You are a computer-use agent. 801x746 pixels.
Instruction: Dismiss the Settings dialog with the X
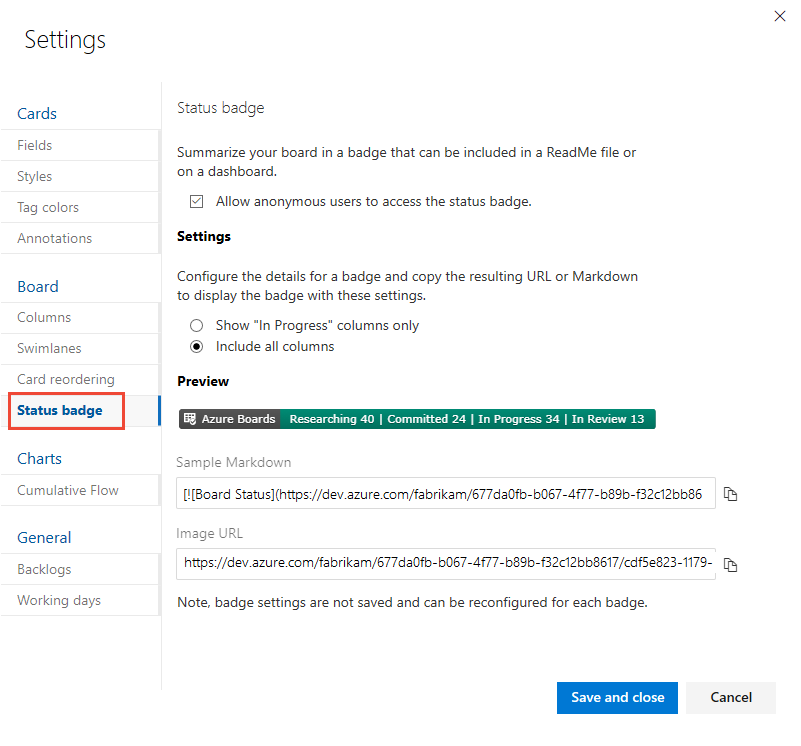pos(780,16)
